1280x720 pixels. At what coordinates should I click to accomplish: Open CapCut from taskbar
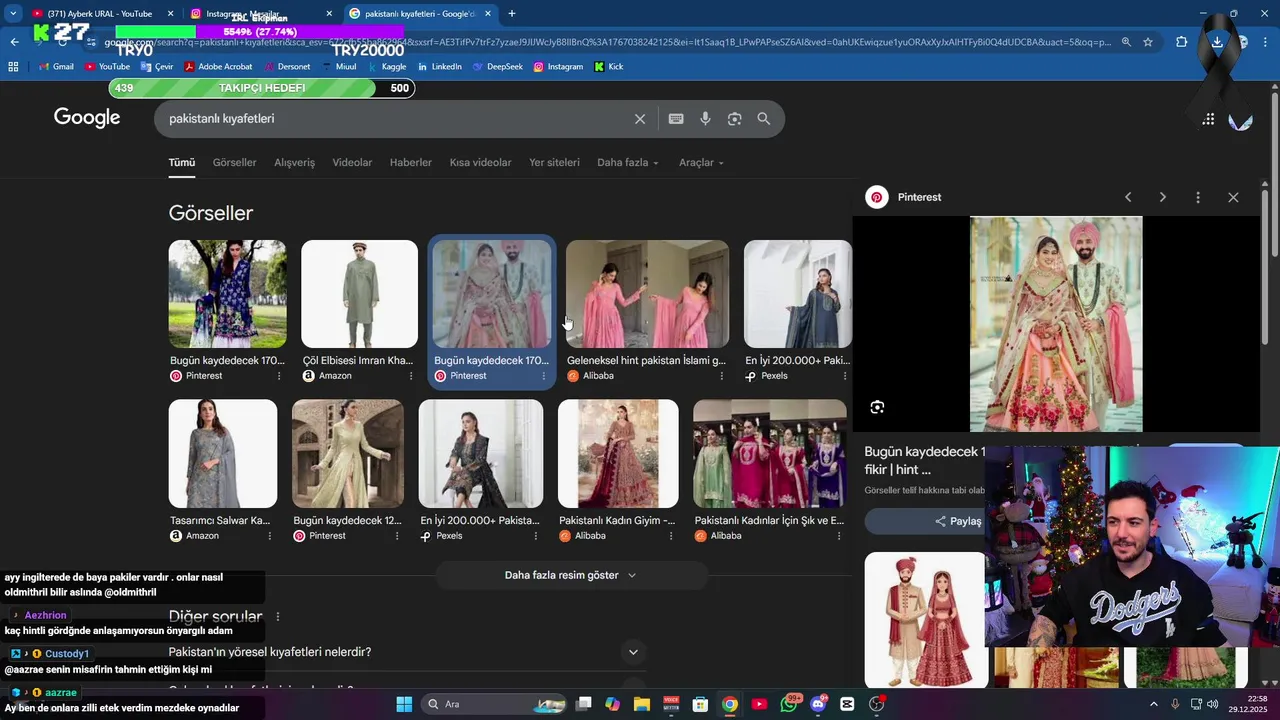tap(848, 704)
